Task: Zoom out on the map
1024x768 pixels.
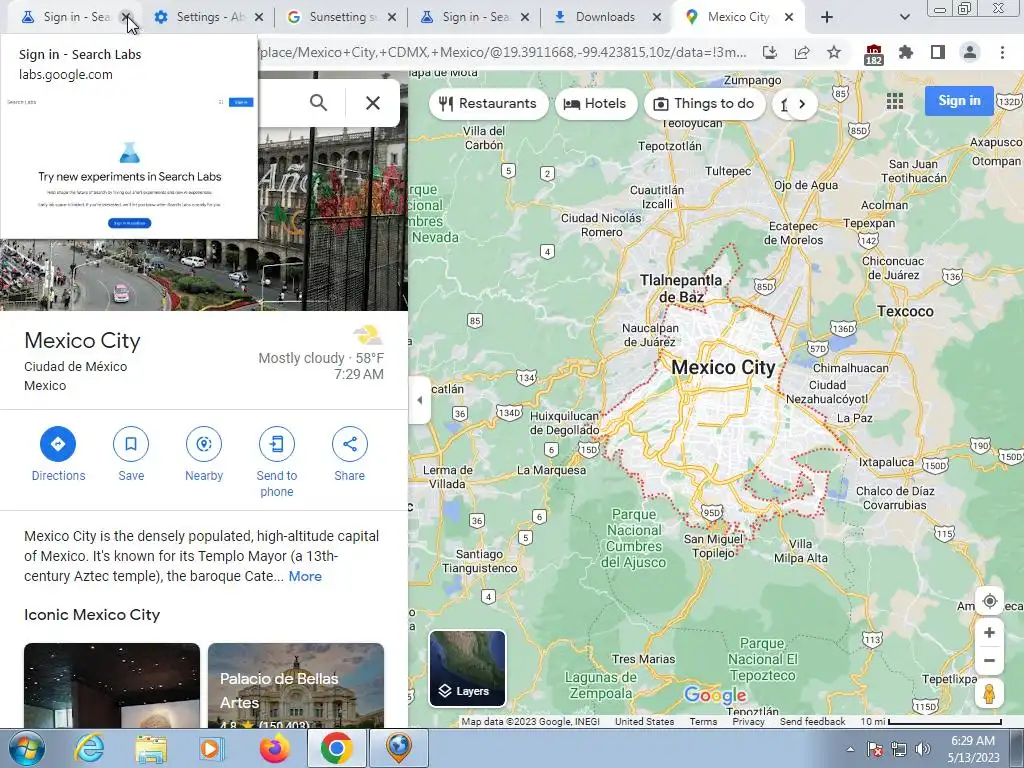Action: pos(989,660)
